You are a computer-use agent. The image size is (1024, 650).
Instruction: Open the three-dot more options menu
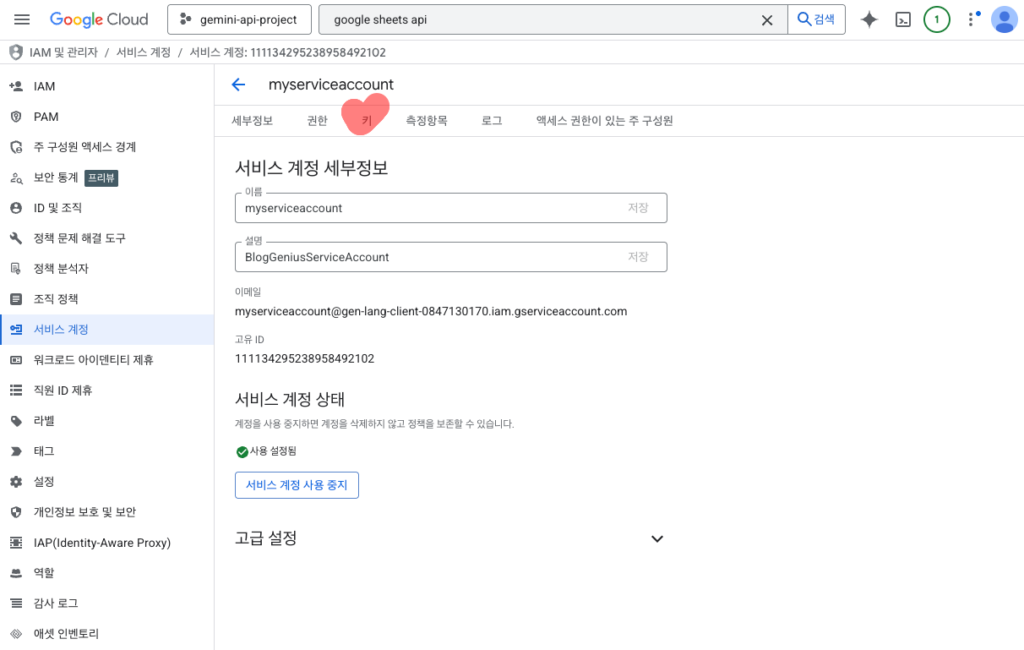tap(970, 20)
